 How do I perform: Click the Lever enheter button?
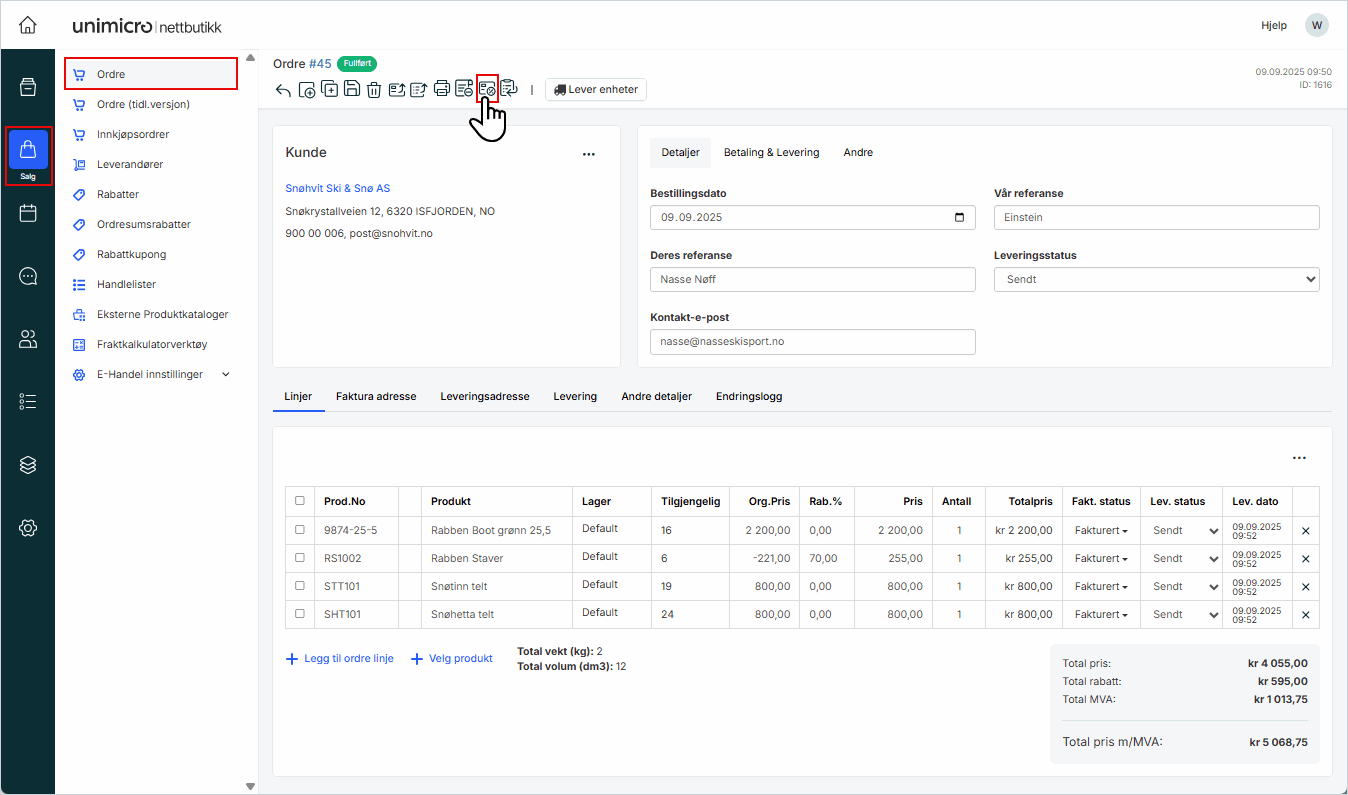pyautogui.click(x=595, y=90)
